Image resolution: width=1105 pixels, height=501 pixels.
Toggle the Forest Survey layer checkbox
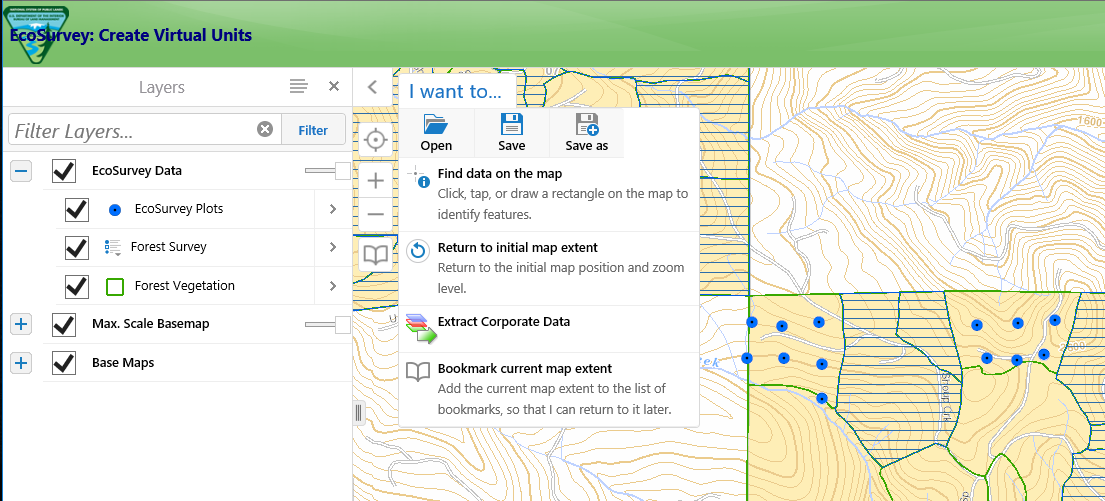click(x=77, y=247)
